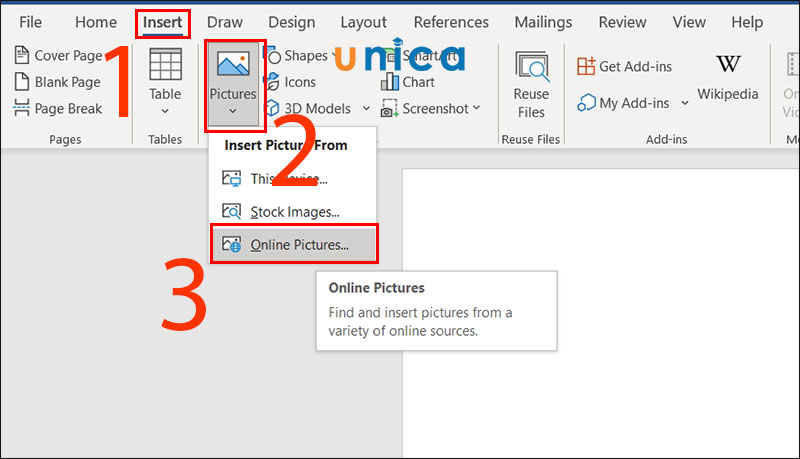Image resolution: width=800 pixels, height=459 pixels.
Task: Click the Cover Page icon
Action: [x=21, y=55]
